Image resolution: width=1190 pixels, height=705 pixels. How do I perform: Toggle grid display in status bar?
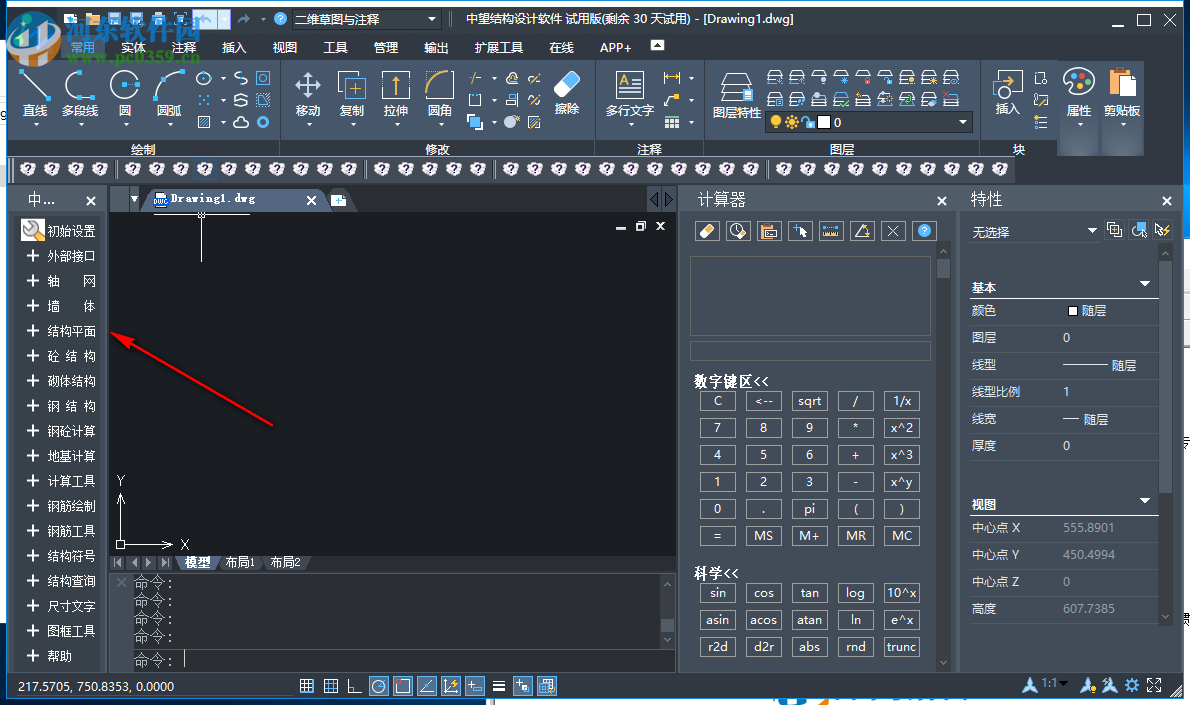332,686
